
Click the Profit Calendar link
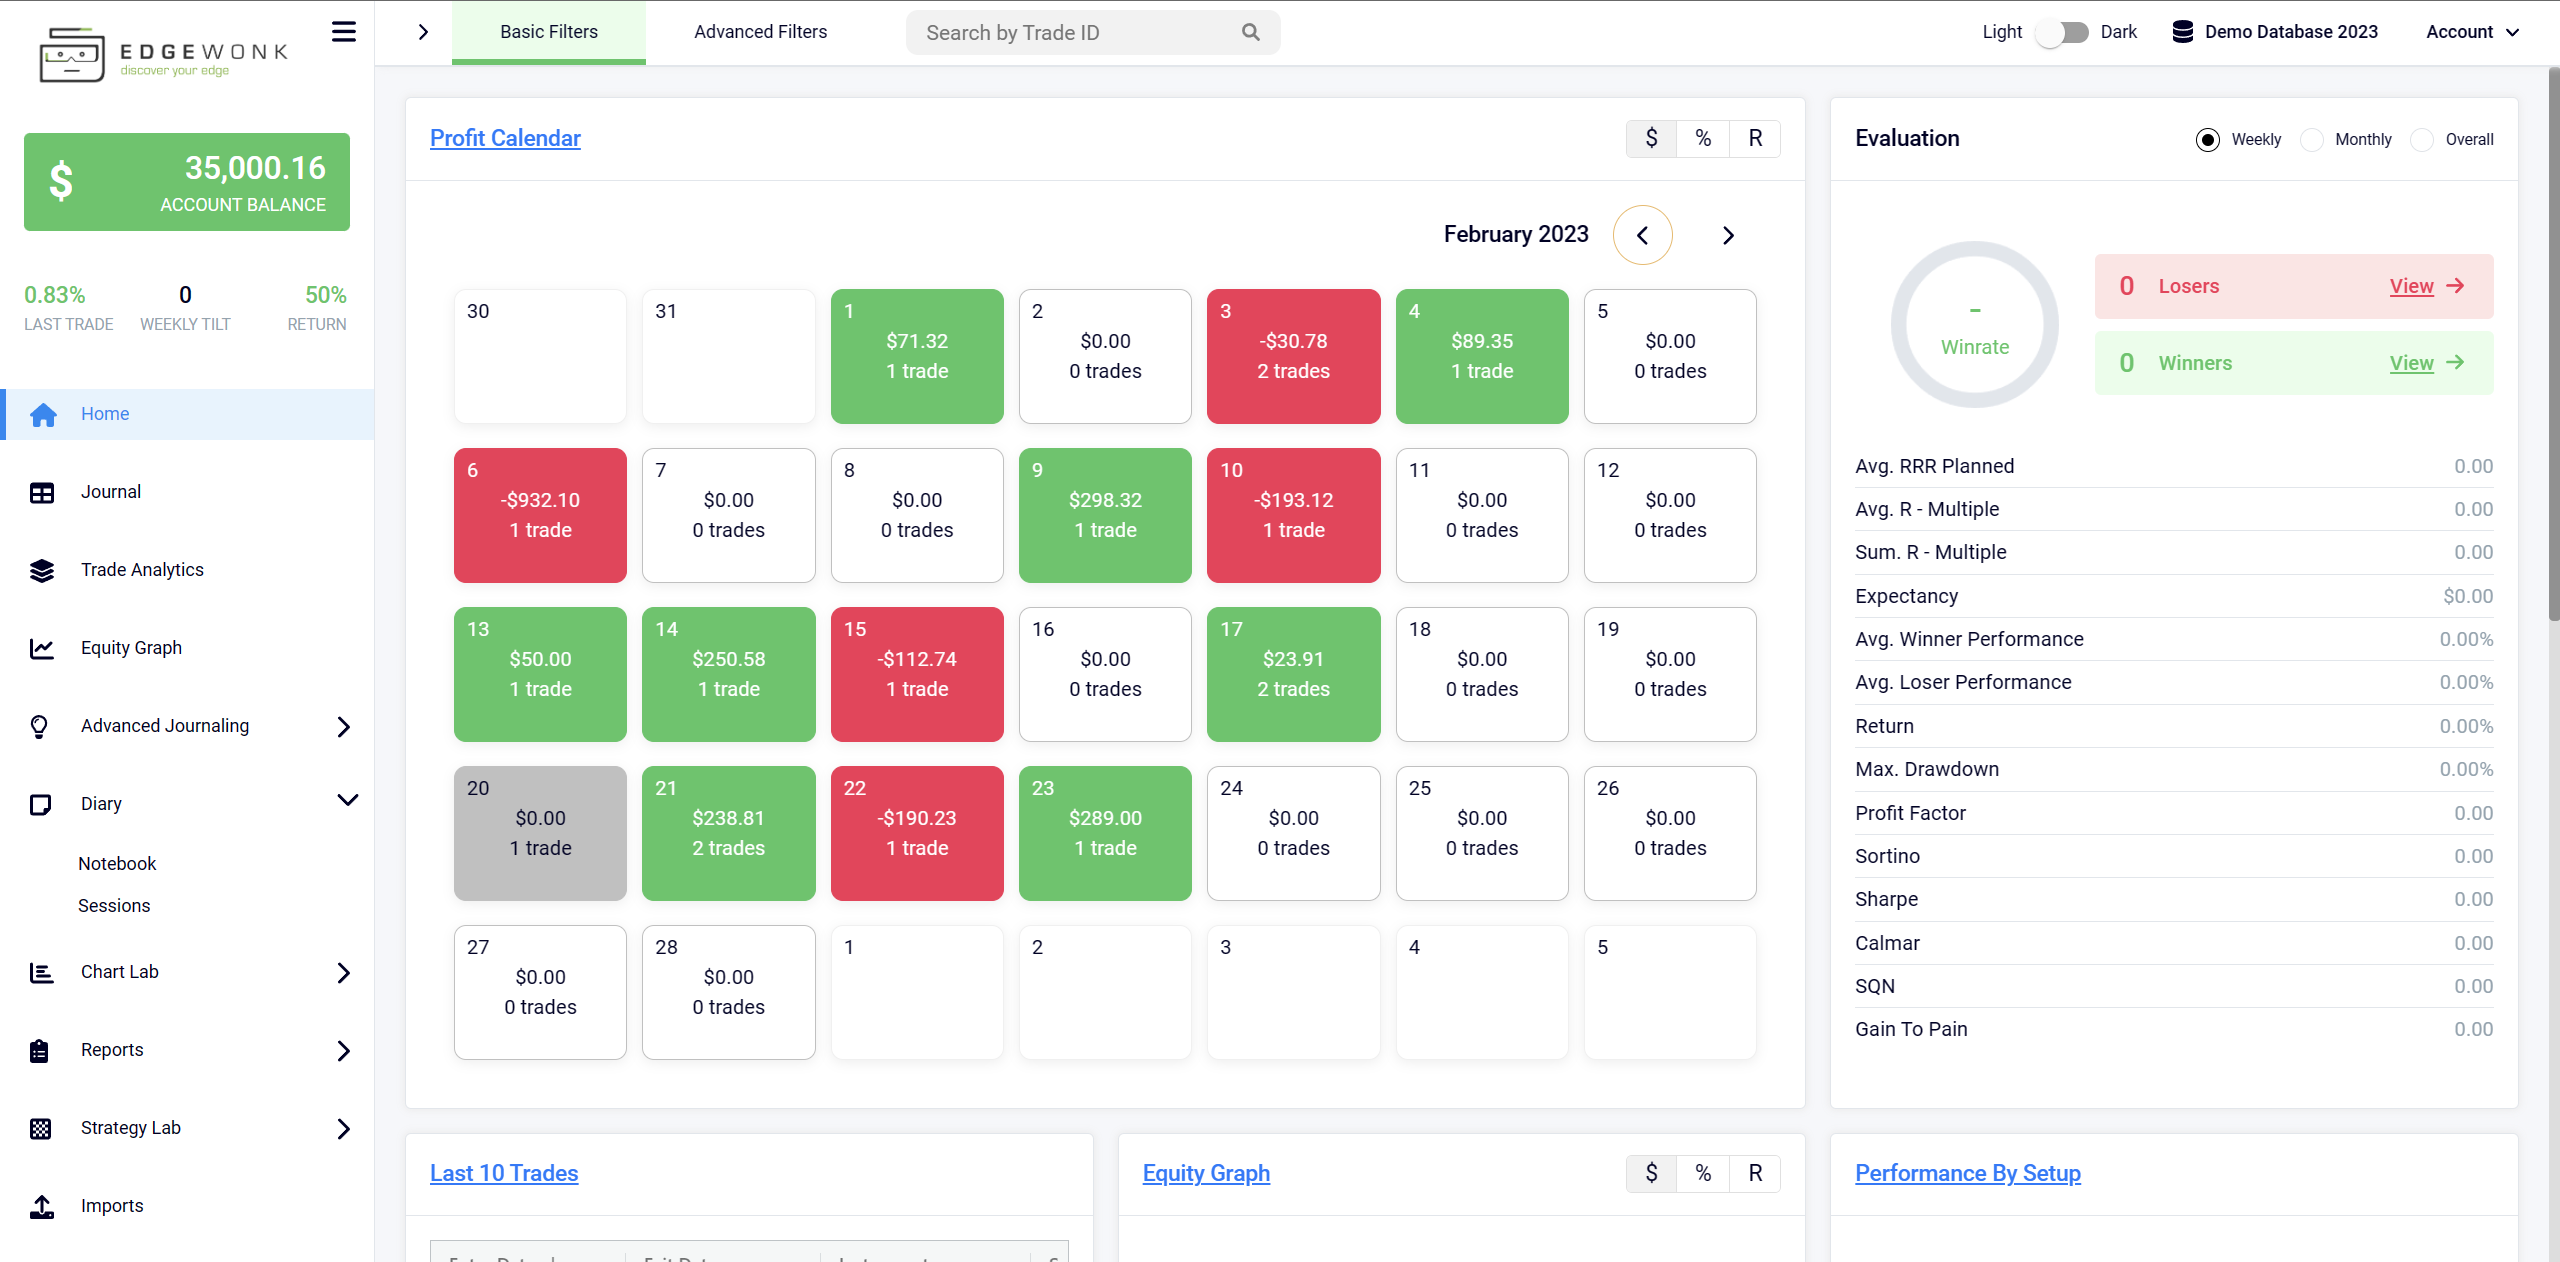(504, 137)
